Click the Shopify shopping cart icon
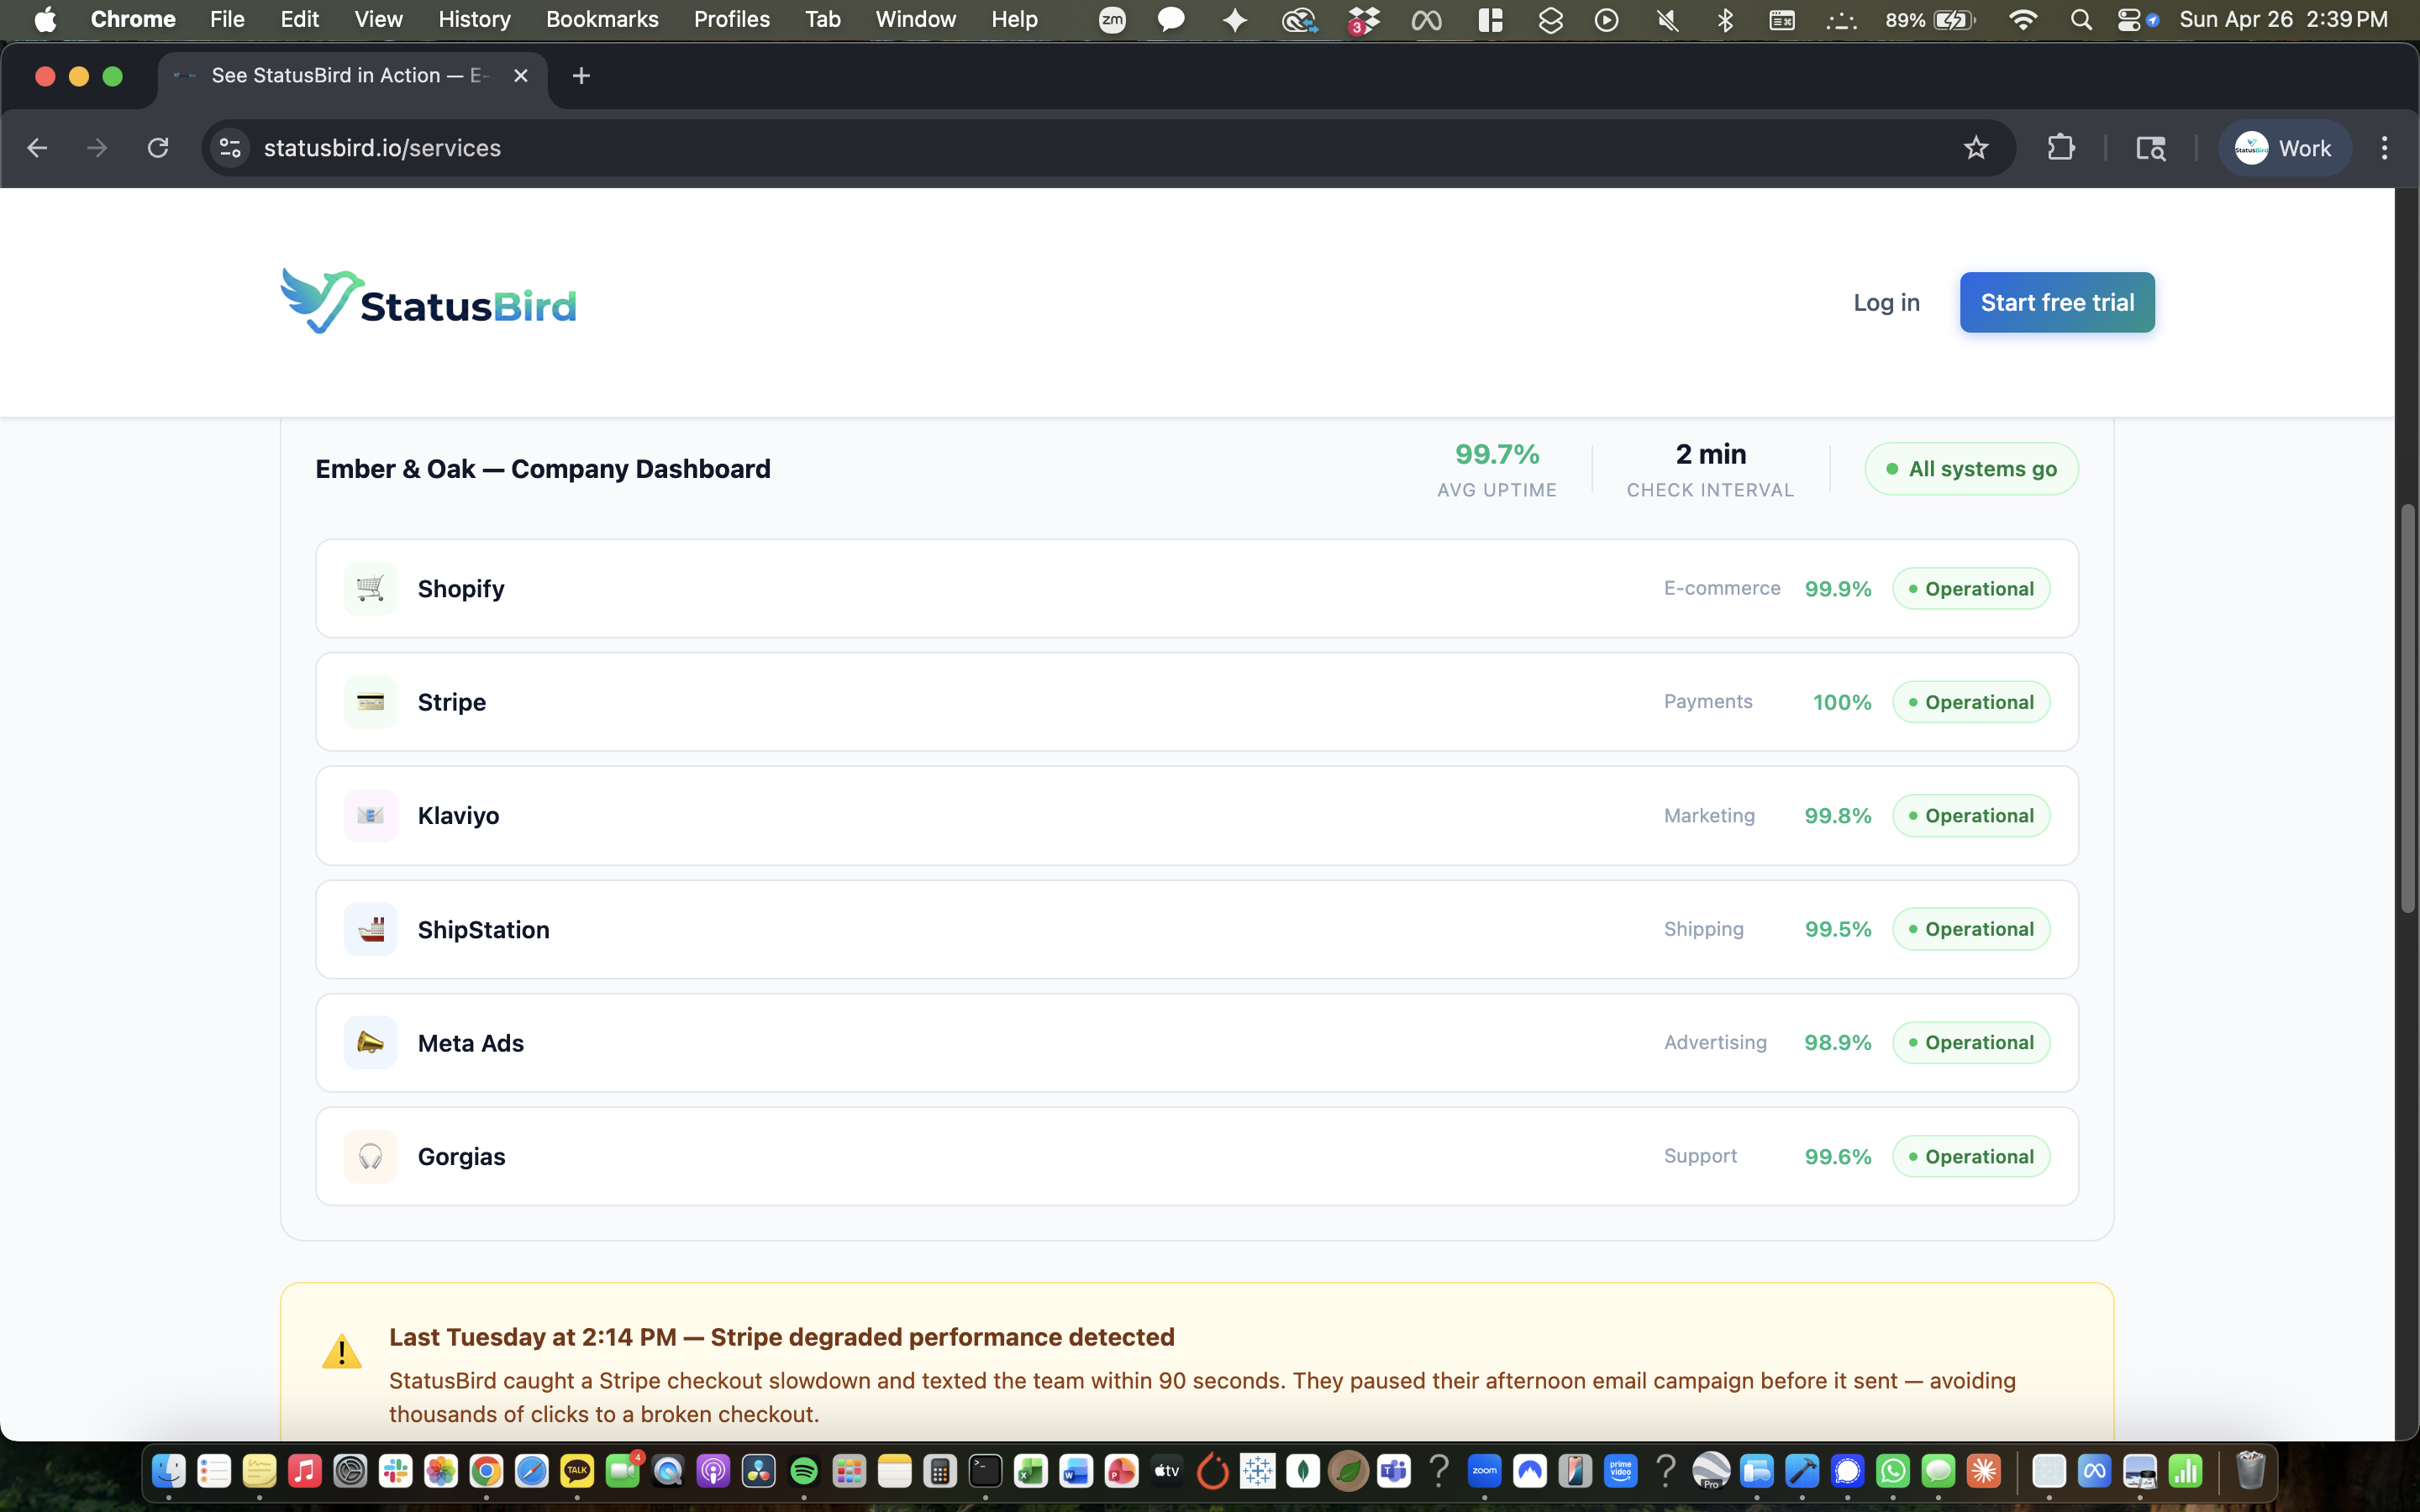The width and height of the screenshot is (2420, 1512). (x=370, y=589)
